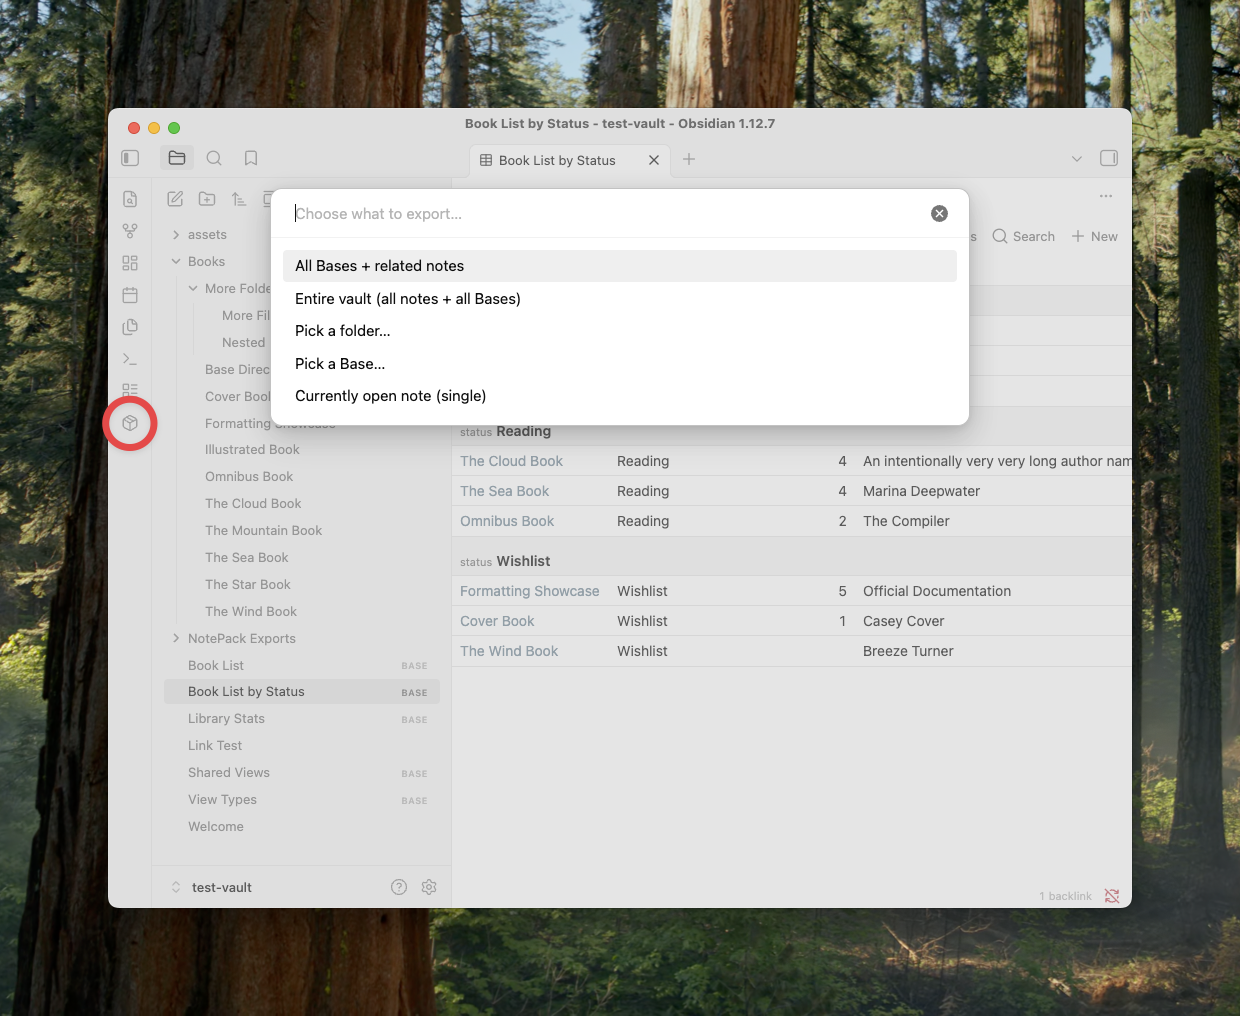Open Cover Book link in Wishlist group

pyautogui.click(x=497, y=621)
